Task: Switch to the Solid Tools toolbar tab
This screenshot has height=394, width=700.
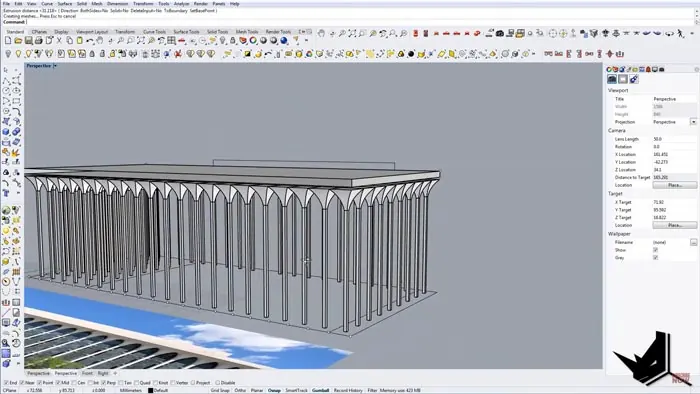Action: [217, 32]
